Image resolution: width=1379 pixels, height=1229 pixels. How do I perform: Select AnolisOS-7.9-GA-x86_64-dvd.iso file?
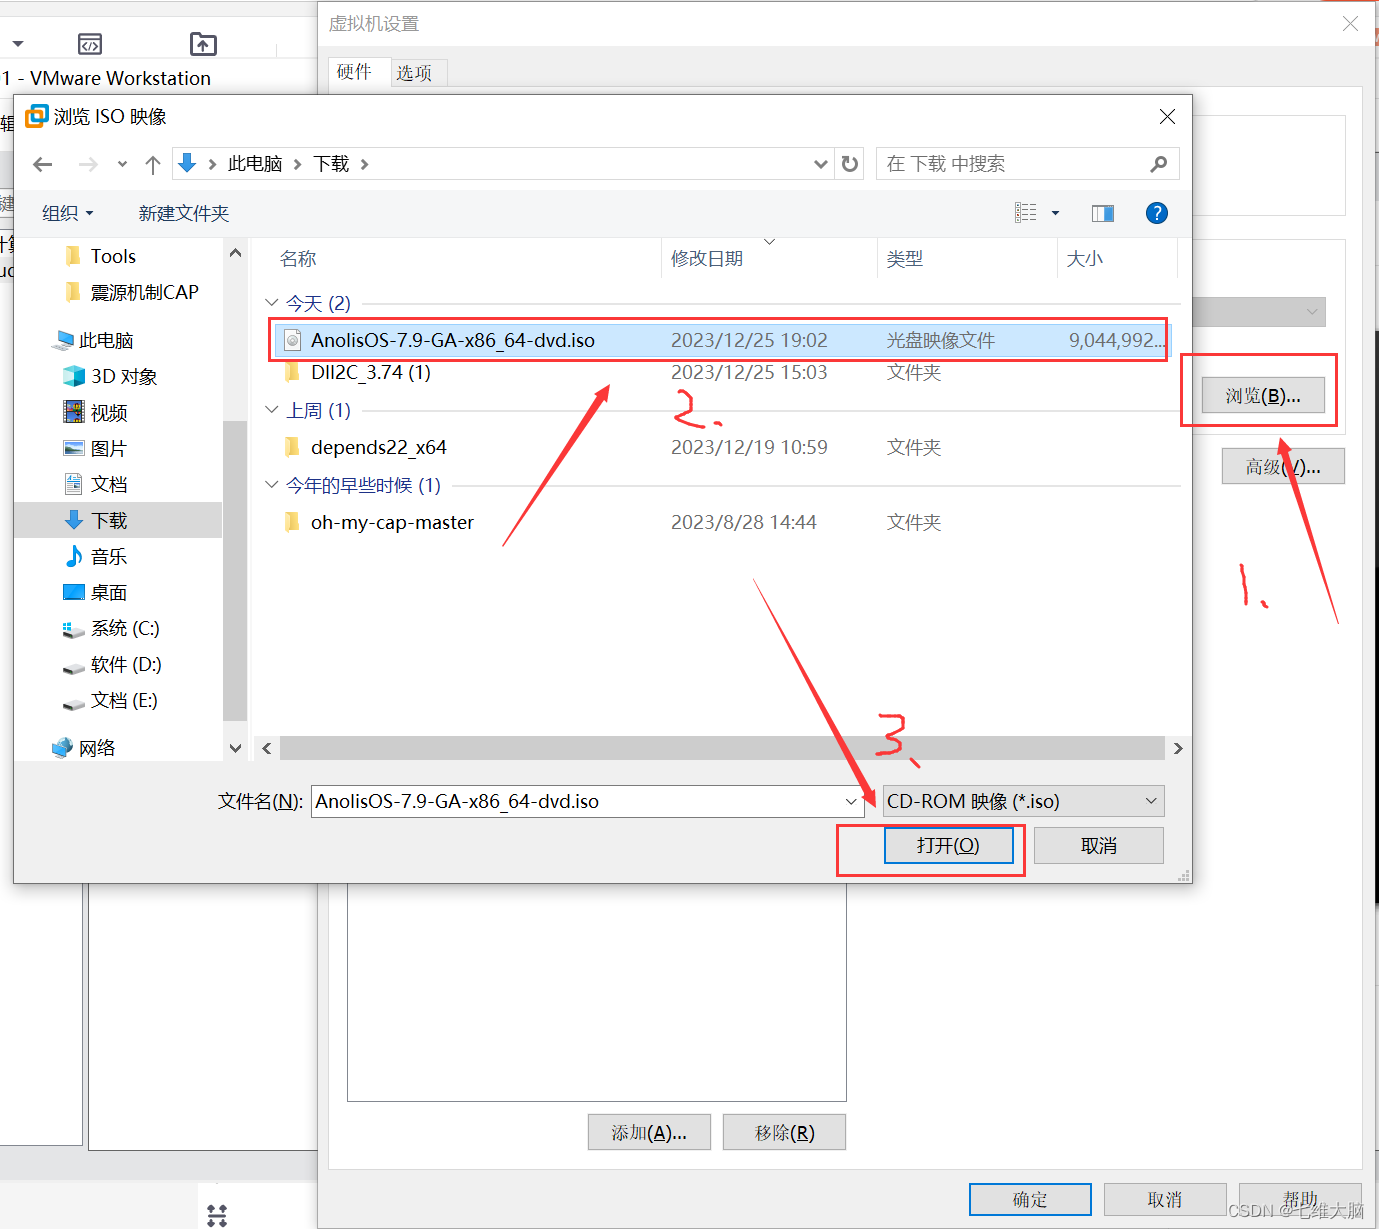coord(723,340)
